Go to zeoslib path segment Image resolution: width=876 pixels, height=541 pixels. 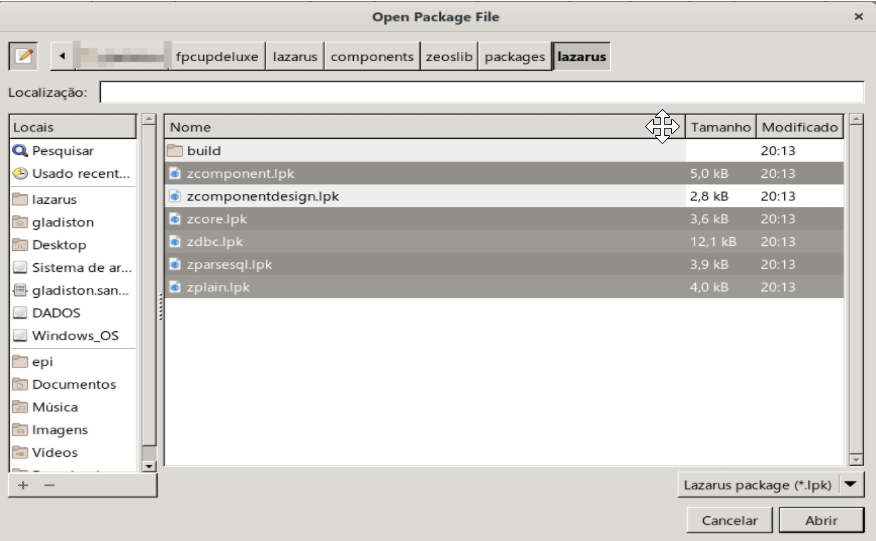(x=449, y=56)
